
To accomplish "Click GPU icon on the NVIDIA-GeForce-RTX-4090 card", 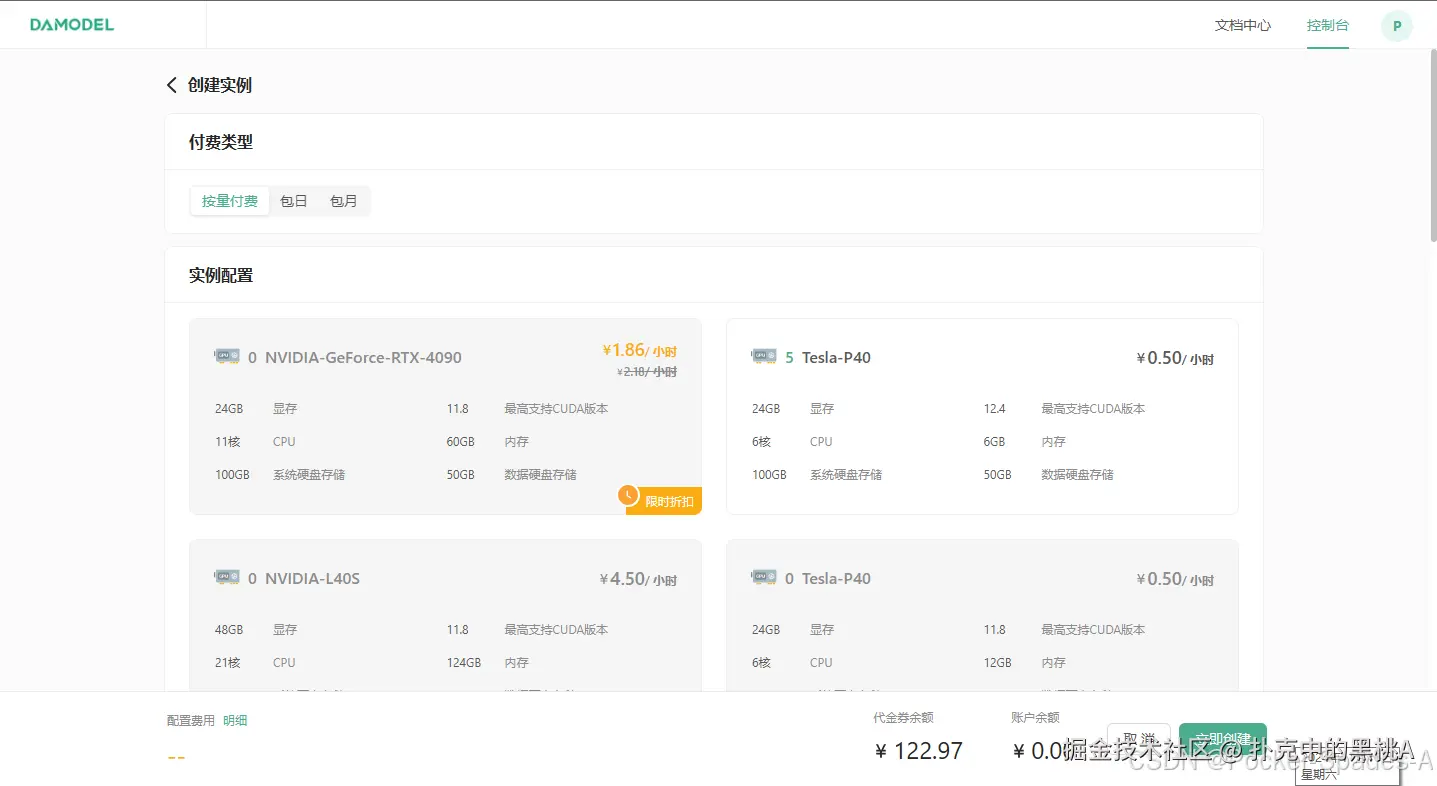I will 227,356.
